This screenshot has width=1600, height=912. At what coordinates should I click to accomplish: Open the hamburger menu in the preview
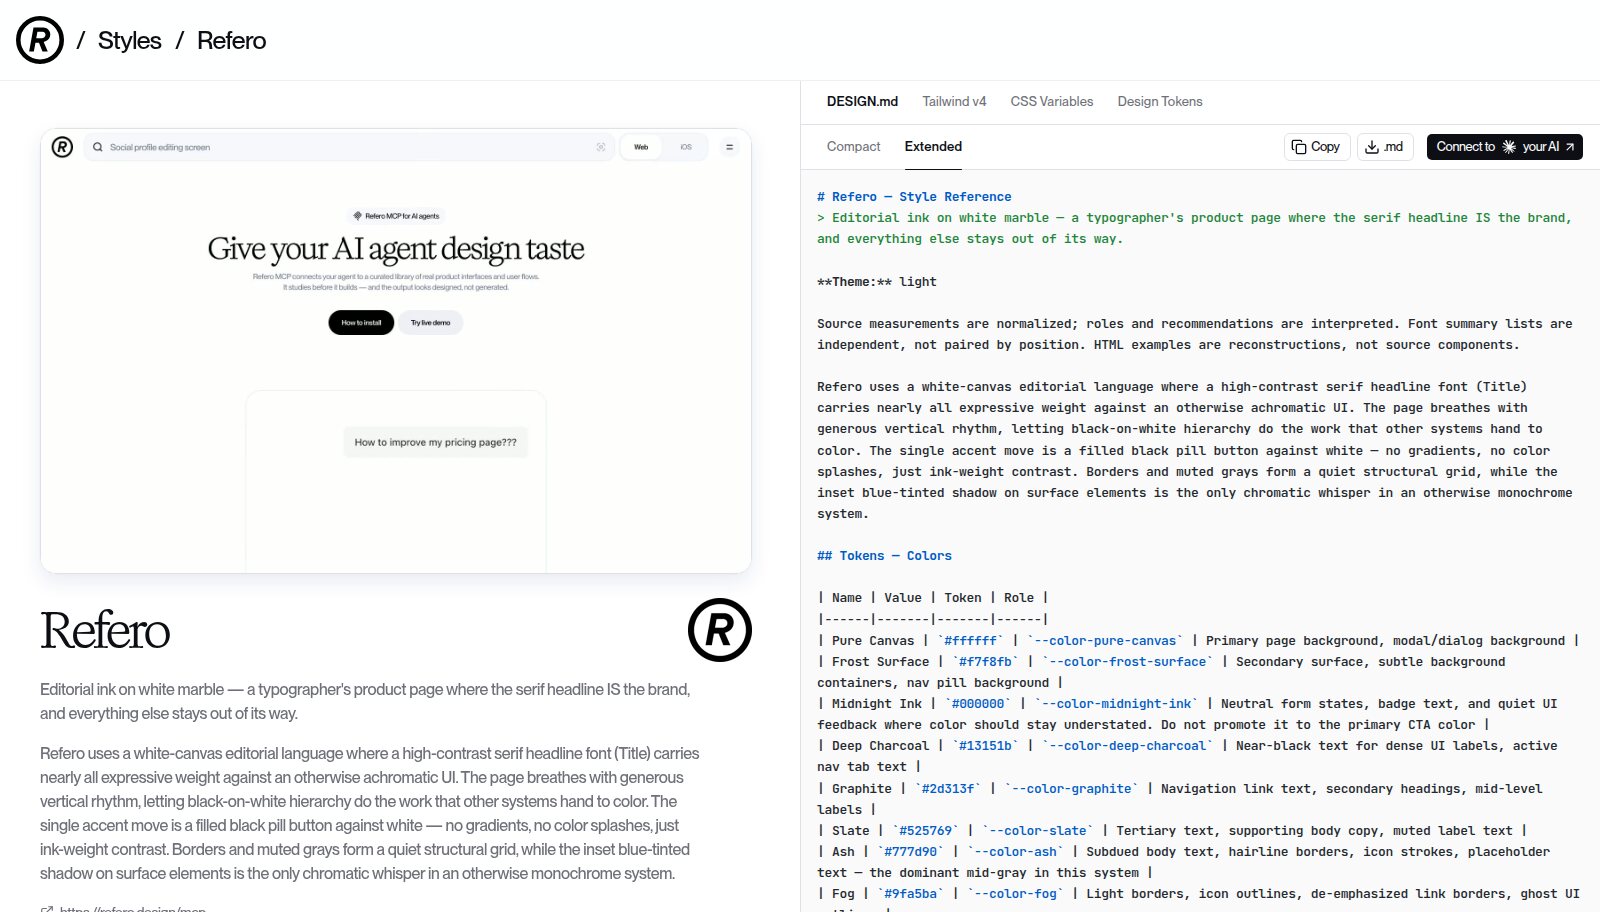coord(729,147)
